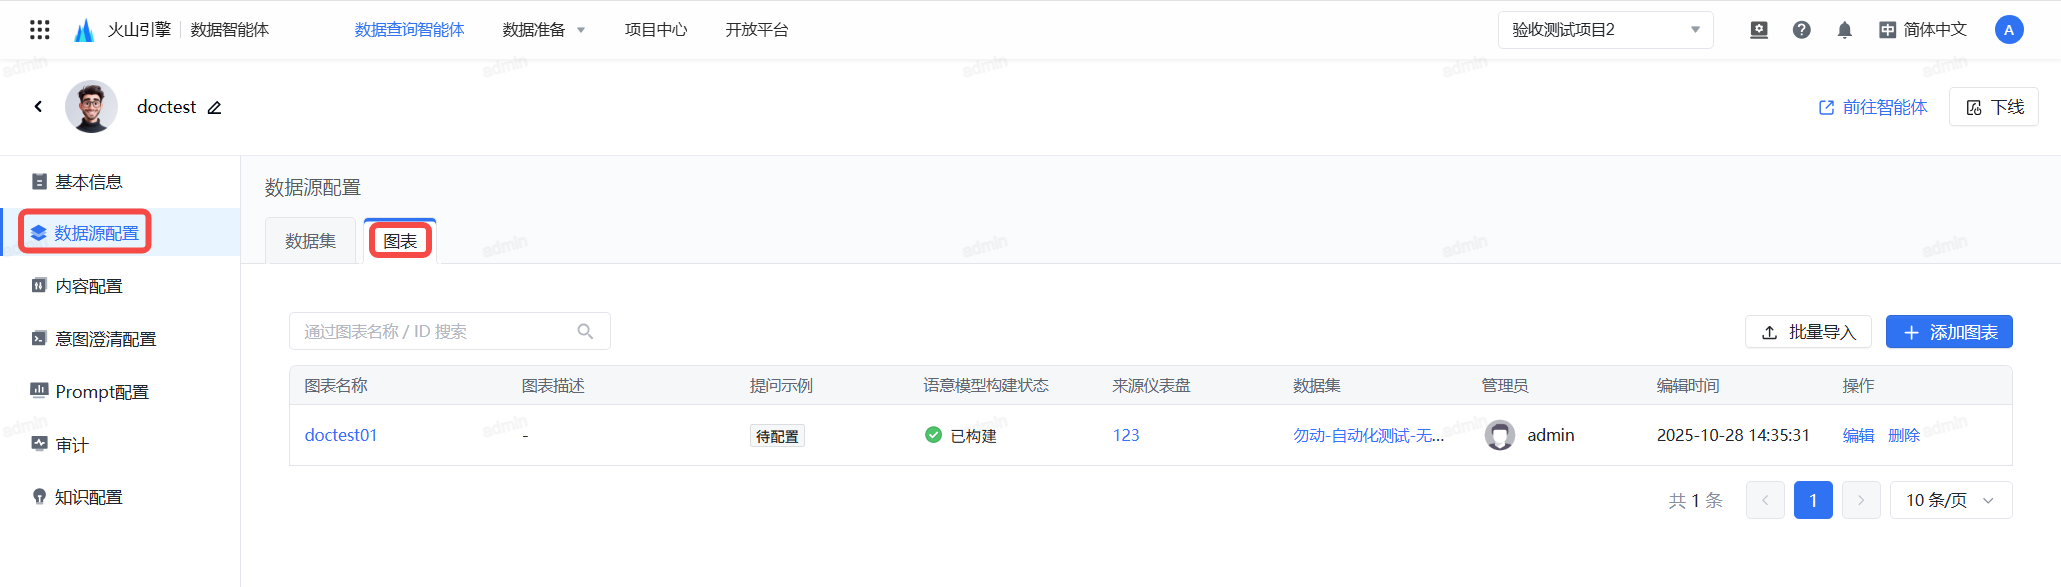Click the 语意模型构建状态 column header

986,386
